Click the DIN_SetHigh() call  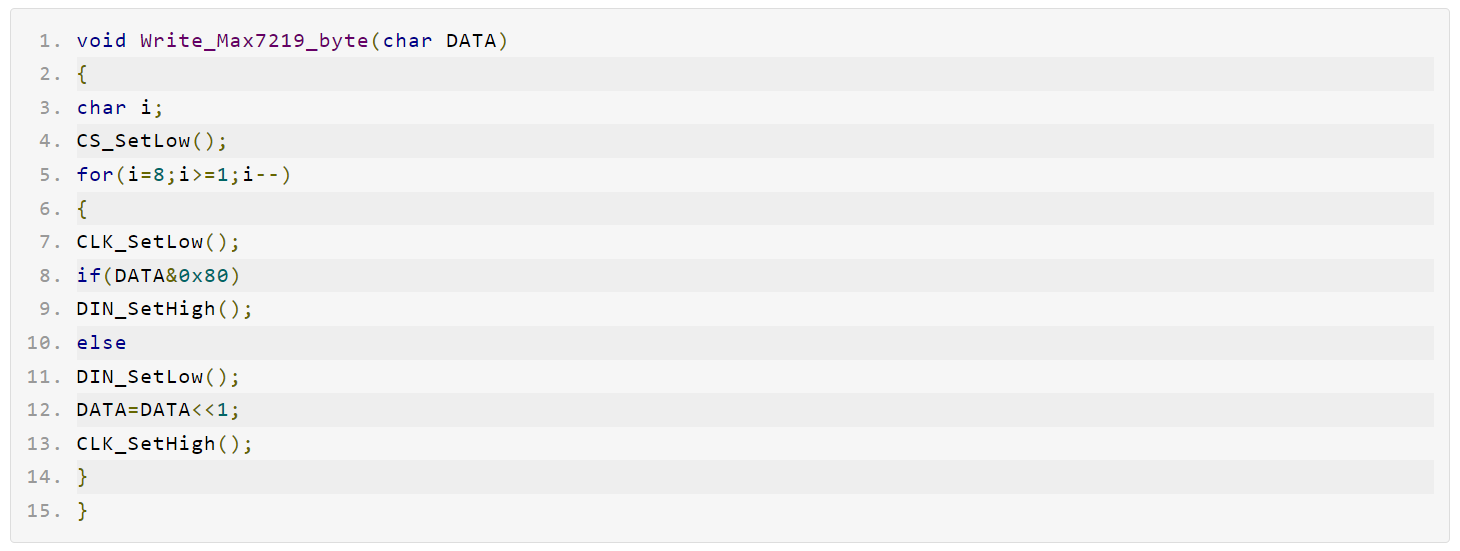[165, 309]
